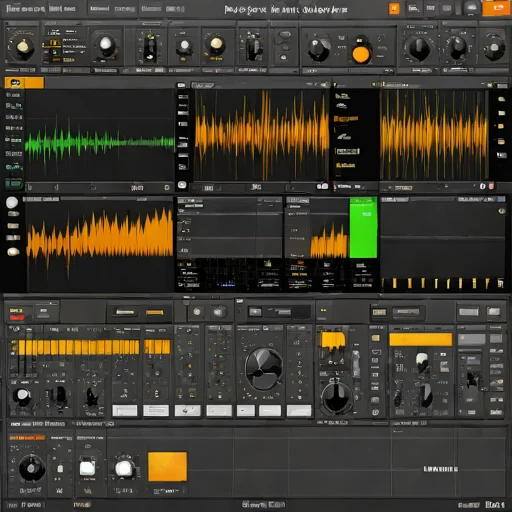Viewport: 512px width, 512px height.
Task: Click the first white button under the mixer channels
Action: 125,411
